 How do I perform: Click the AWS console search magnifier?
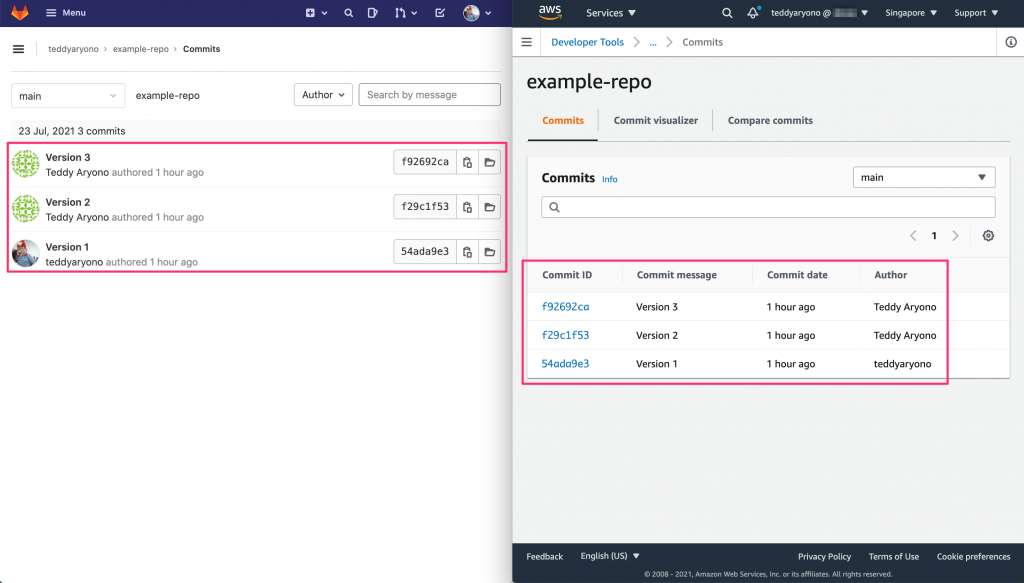point(727,13)
